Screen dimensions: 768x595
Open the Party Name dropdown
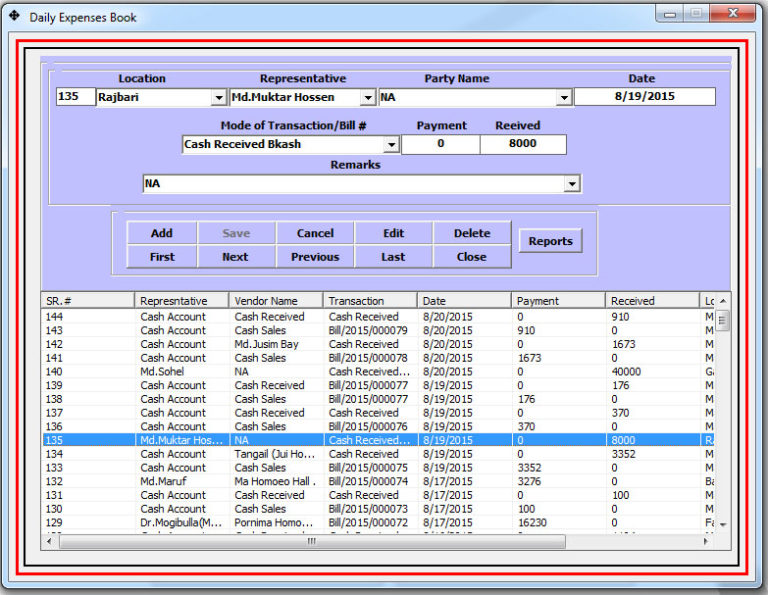click(x=564, y=98)
